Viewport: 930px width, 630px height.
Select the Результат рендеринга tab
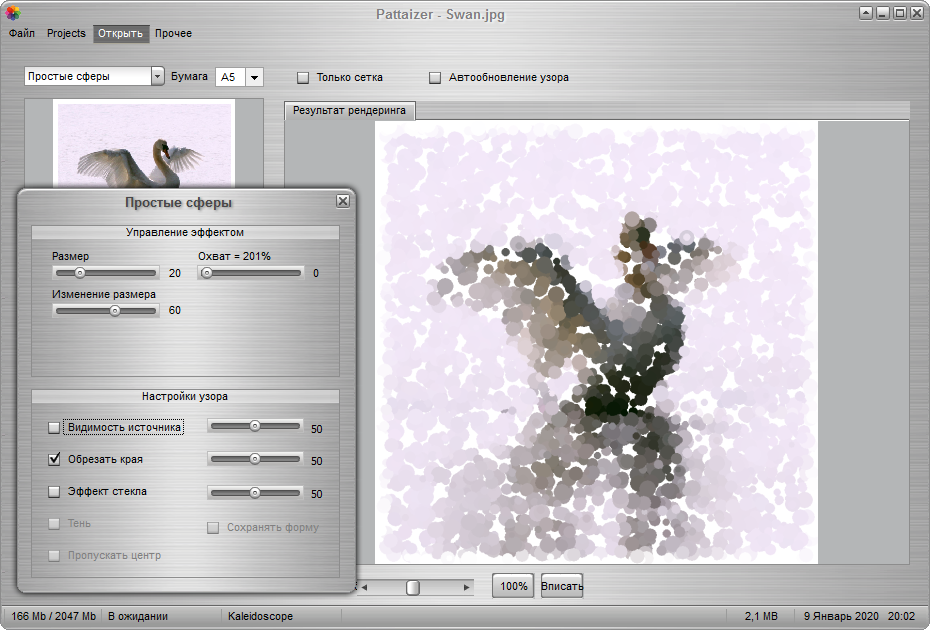tap(349, 110)
